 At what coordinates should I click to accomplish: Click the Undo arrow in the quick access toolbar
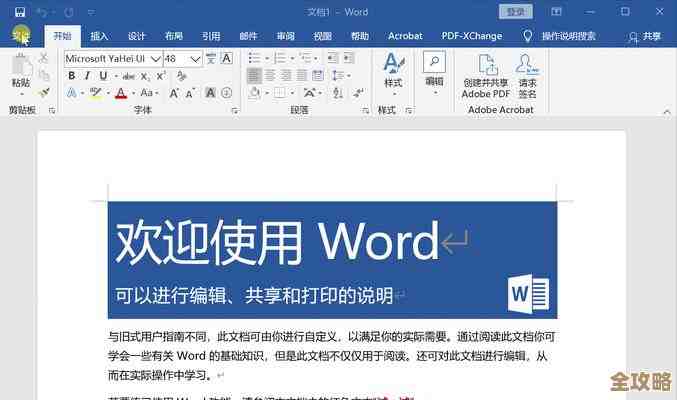[42, 12]
